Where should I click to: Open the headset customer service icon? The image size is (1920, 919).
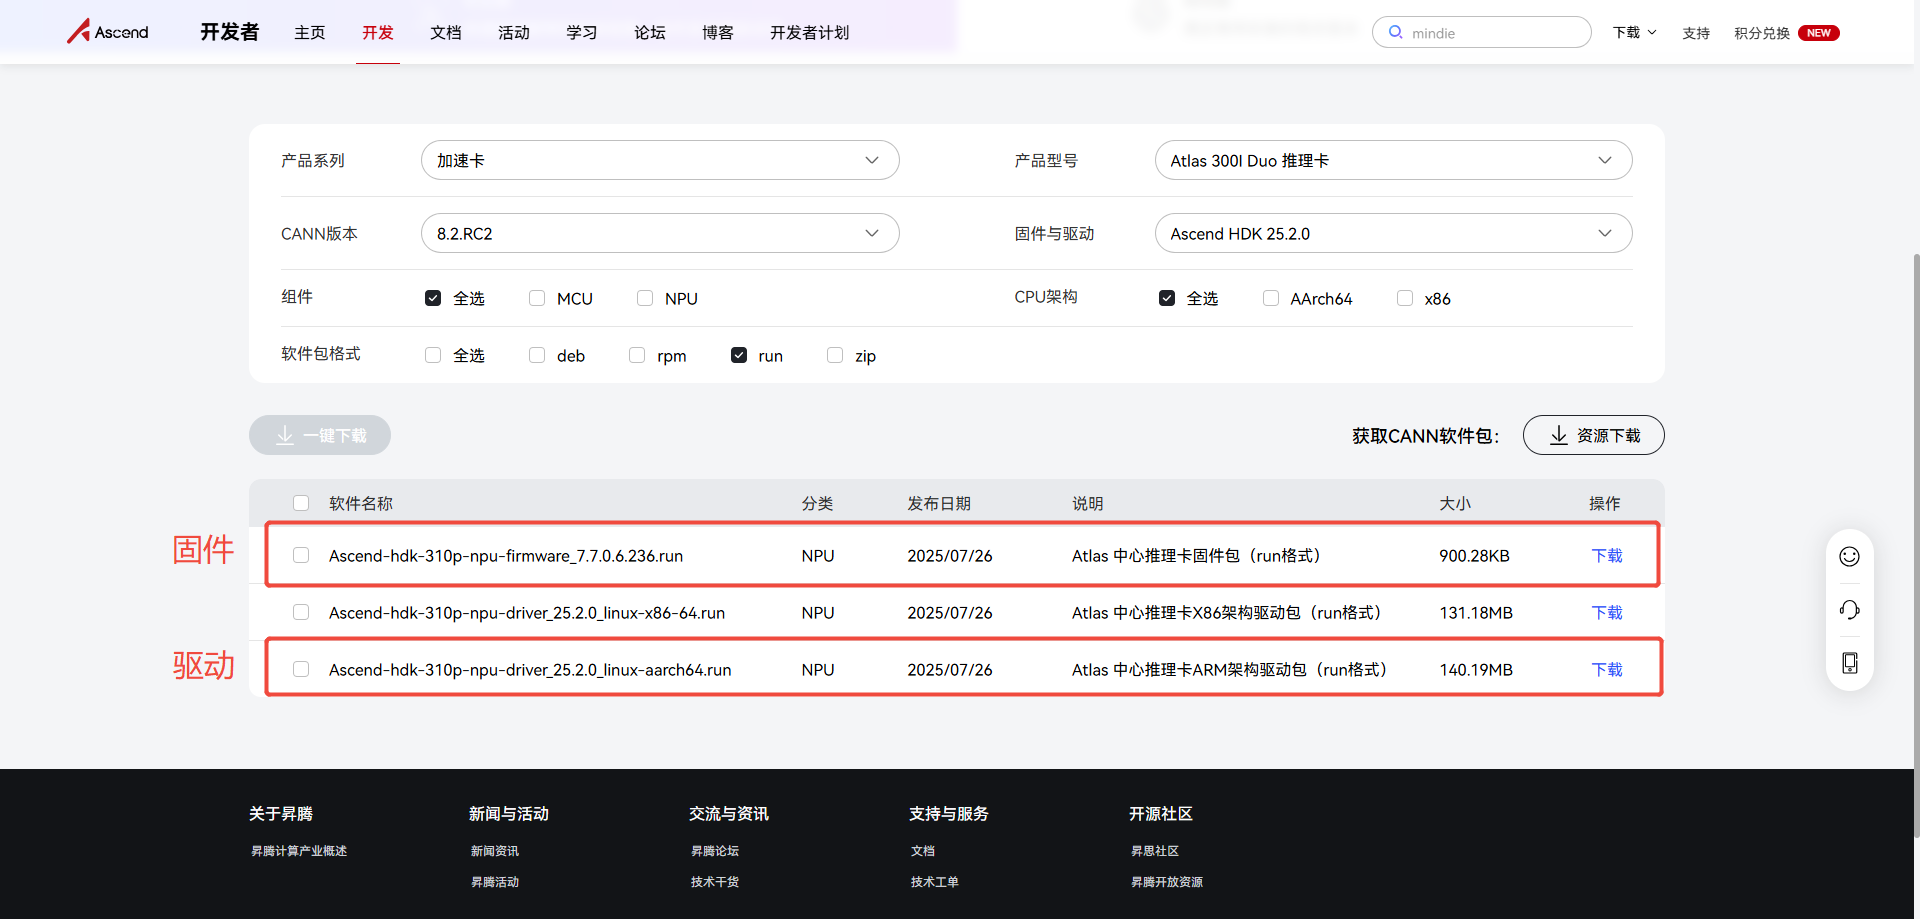click(1850, 610)
